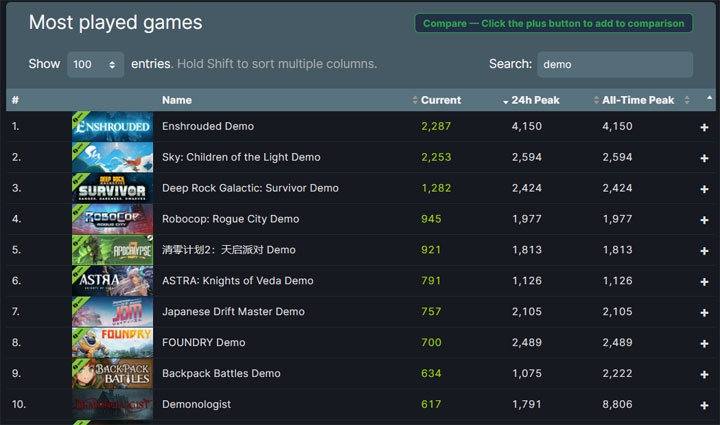Open Japanese Drift Master JDM thumbnail
The image size is (720, 425).
[x=112, y=312]
